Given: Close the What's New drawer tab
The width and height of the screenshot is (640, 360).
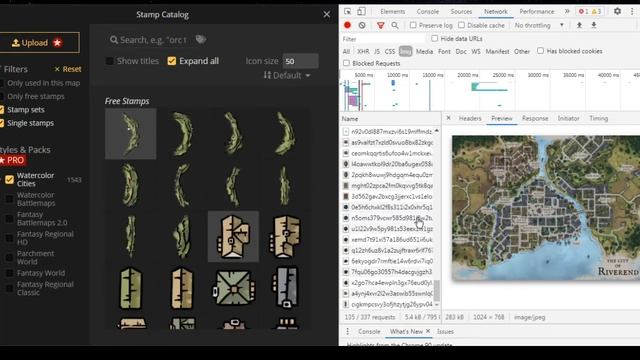Looking at the screenshot, I should pyautogui.click(x=428, y=331).
